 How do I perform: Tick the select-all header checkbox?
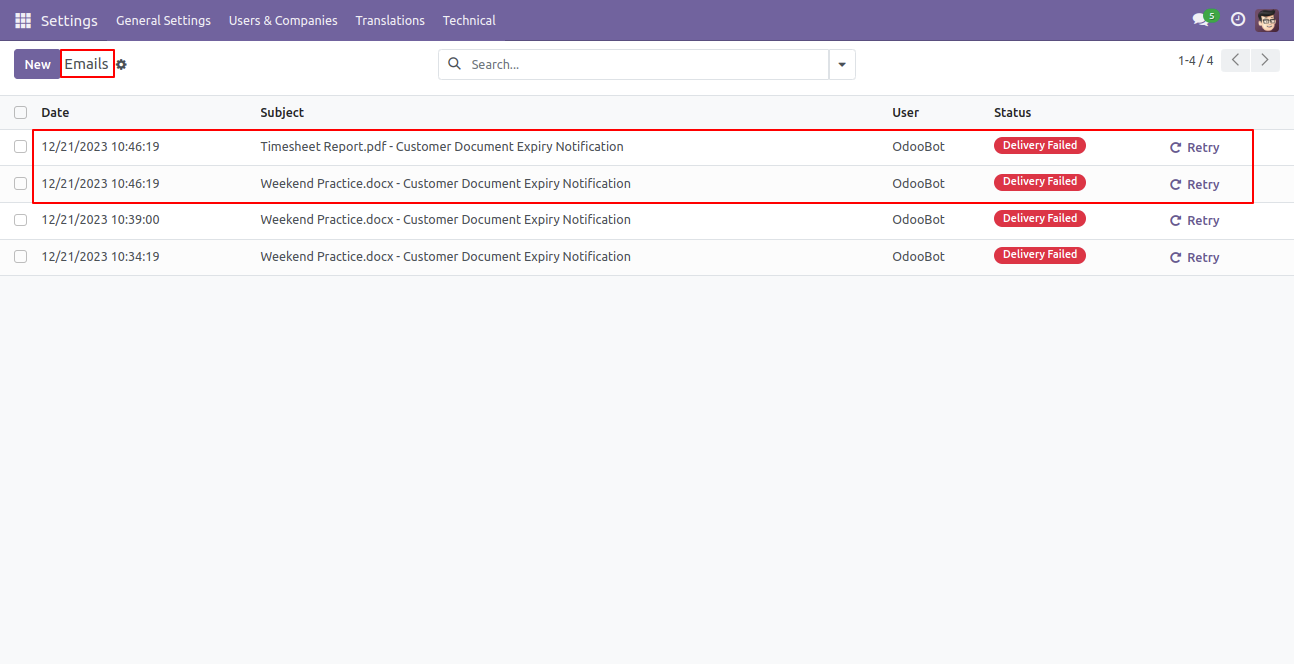[20, 113]
